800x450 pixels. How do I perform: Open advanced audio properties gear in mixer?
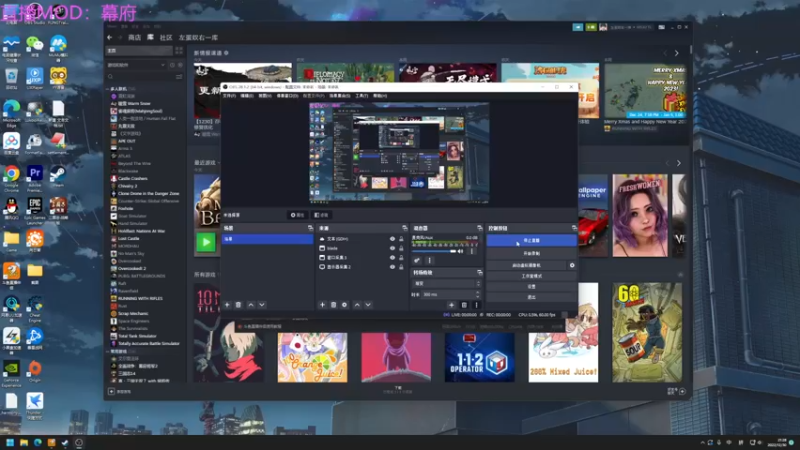[x=417, y=260]
